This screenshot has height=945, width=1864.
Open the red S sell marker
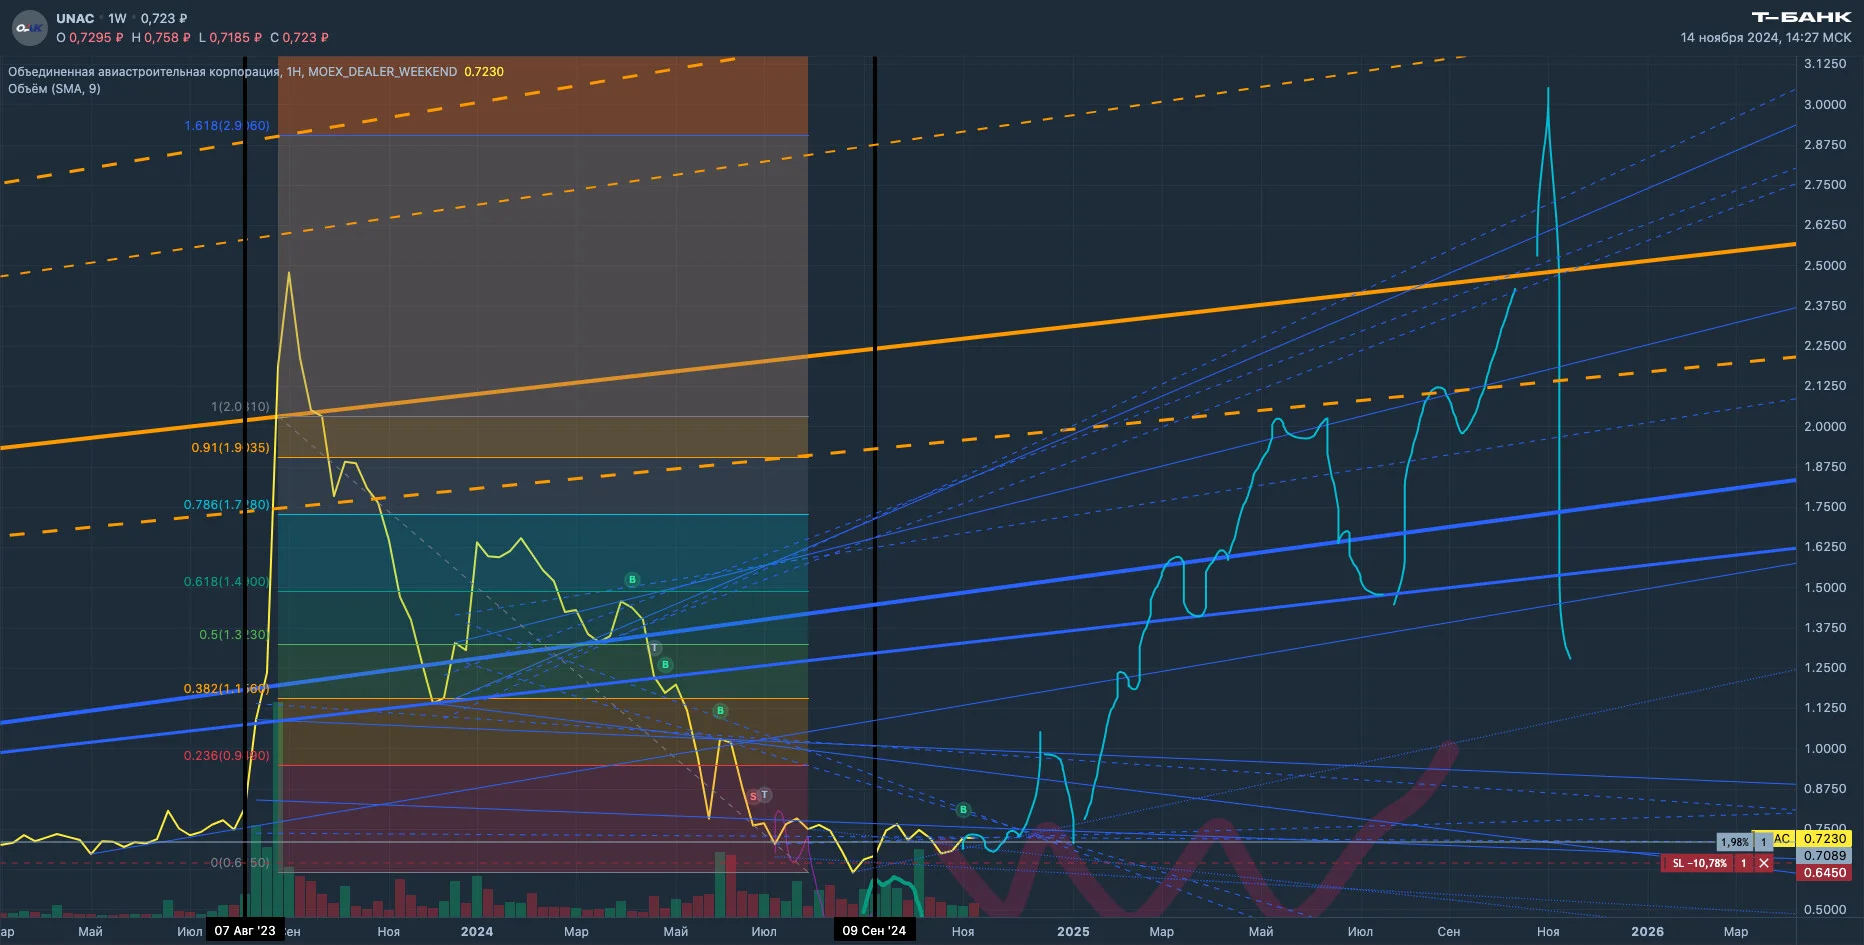[753, 797]
